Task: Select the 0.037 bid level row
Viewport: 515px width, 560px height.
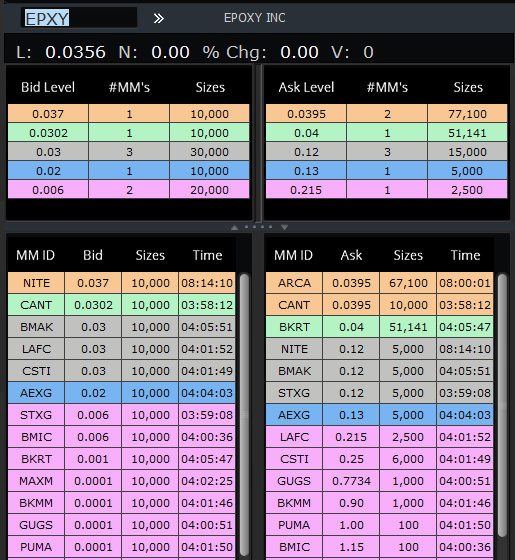Action: pos(129,114)
